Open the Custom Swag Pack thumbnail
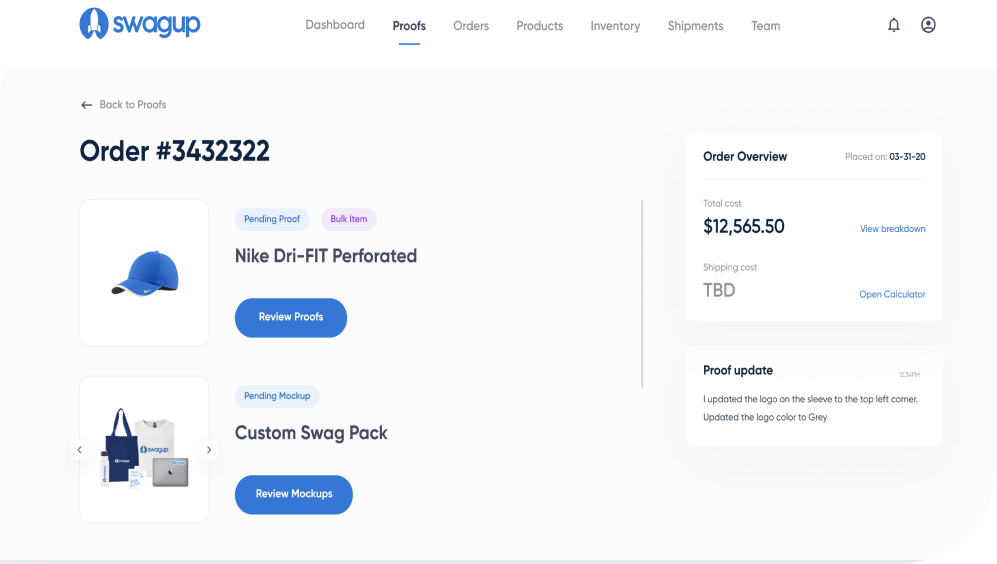 144,450
